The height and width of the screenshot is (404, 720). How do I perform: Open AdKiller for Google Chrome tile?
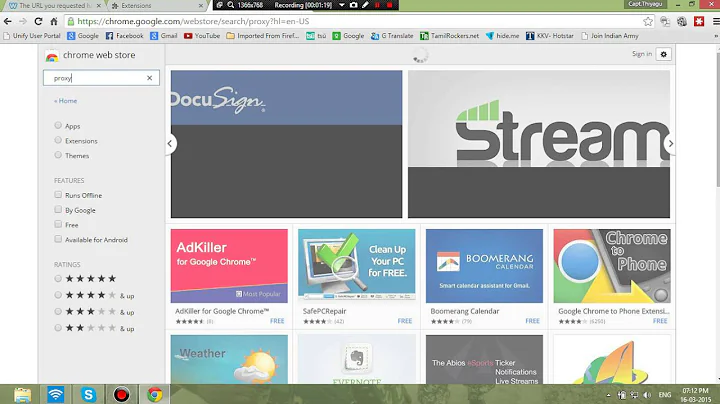(x=229, y=278)
